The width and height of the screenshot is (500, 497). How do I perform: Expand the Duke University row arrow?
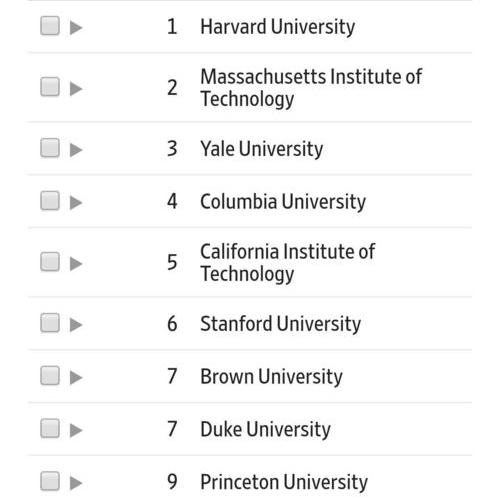coord(76,430)
